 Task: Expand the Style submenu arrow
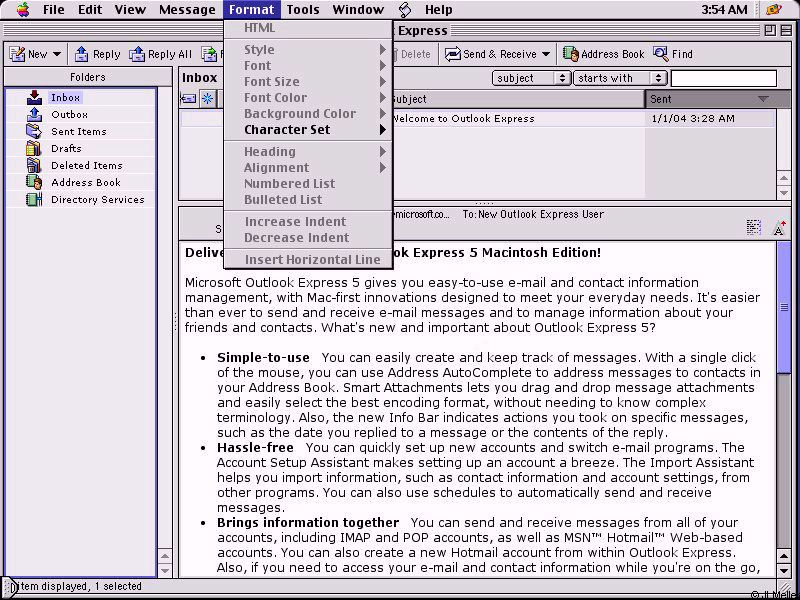[x=383, y=49]
